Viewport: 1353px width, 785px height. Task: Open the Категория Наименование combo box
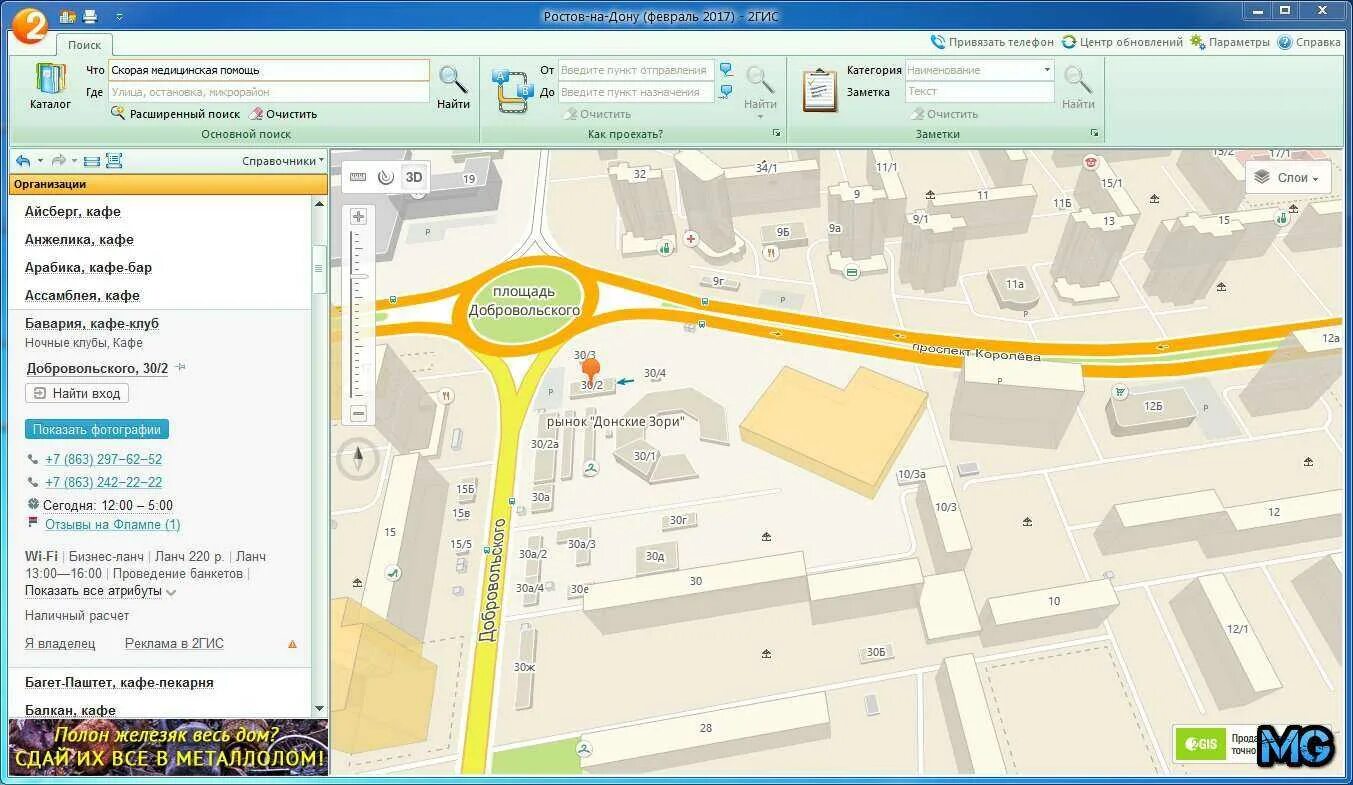click(x=980, y=70)
